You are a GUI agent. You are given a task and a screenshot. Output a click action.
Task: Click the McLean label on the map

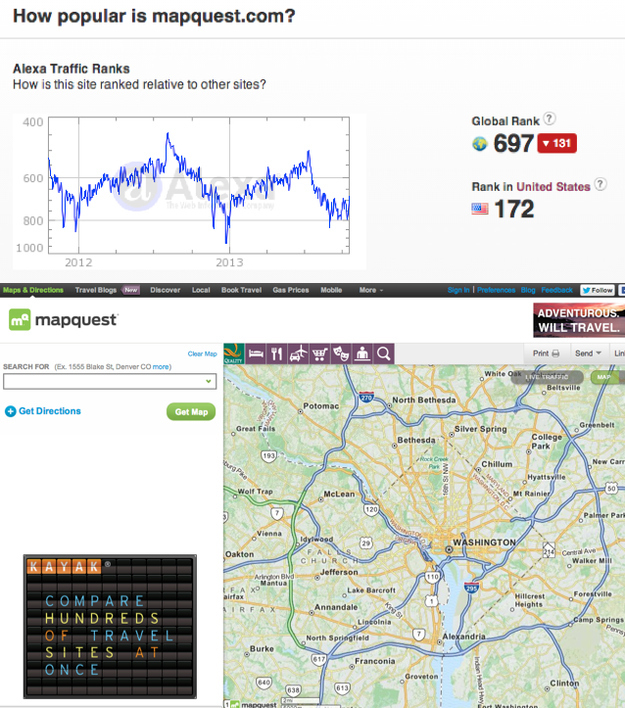pyautogui.click(x=339, y=494)
